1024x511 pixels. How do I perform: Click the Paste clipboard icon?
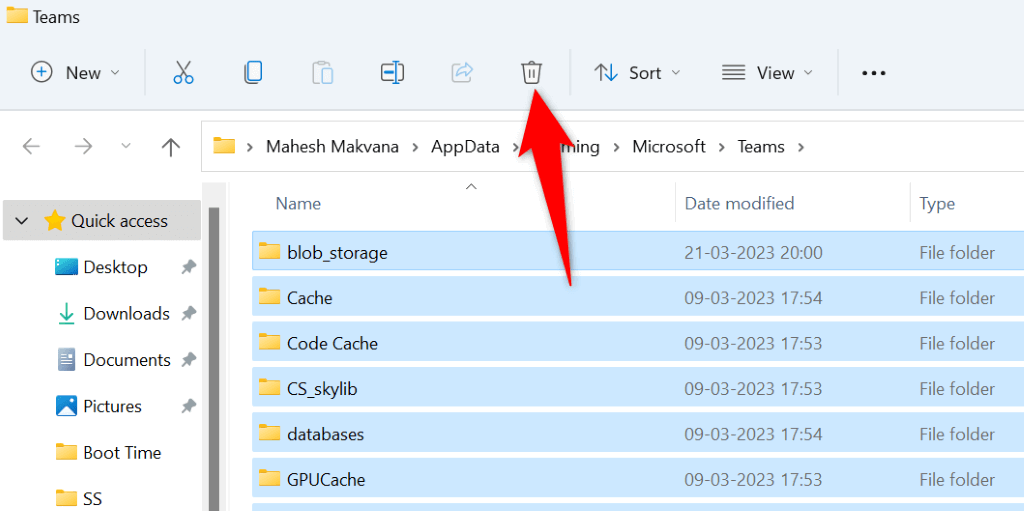point(322,72)
